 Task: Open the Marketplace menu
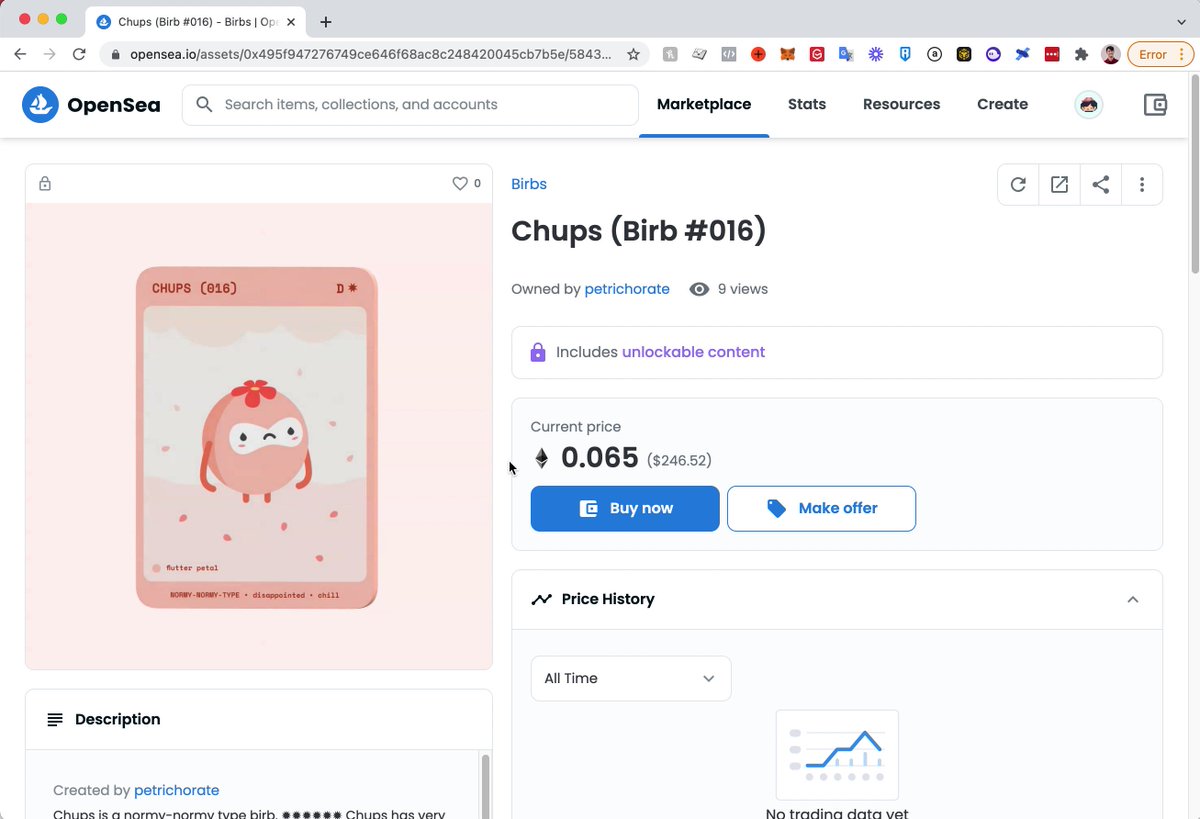pyautogui.click(x=704, y=104)
